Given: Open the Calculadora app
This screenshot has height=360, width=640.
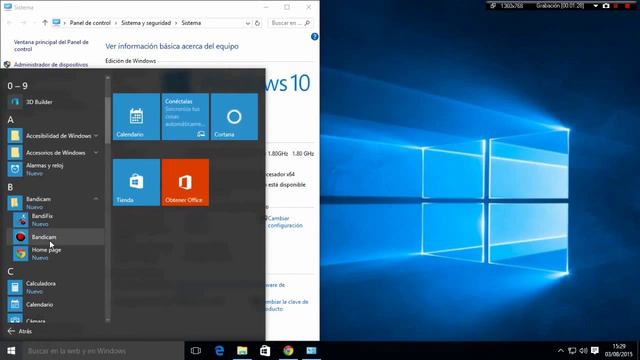Looking at the screenshot, I should [55, 287].
